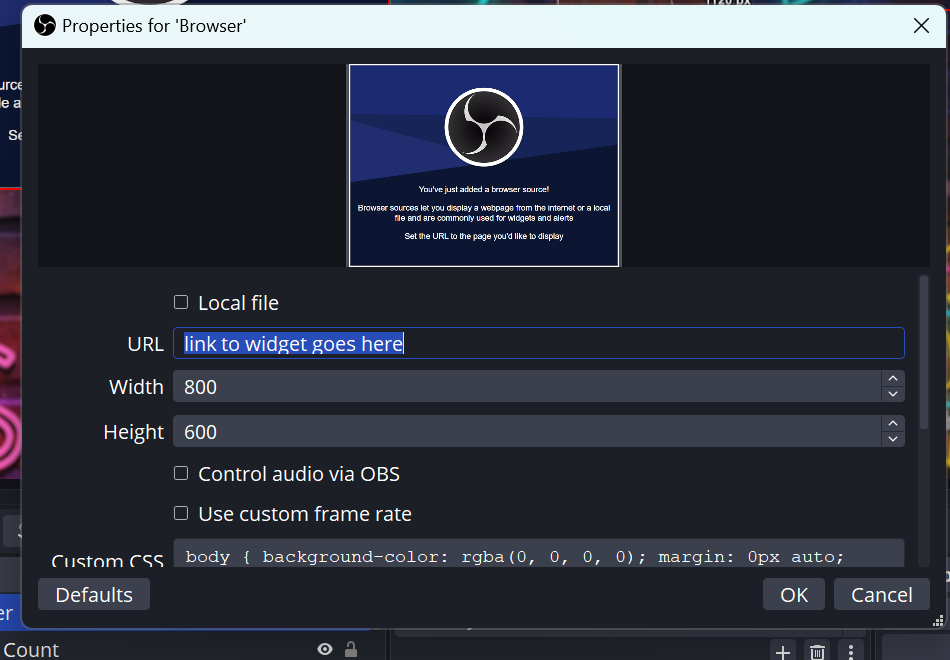The image size is (950, 660).
Task: Click inside the Custom CSS field
Action: pos(540,557)
